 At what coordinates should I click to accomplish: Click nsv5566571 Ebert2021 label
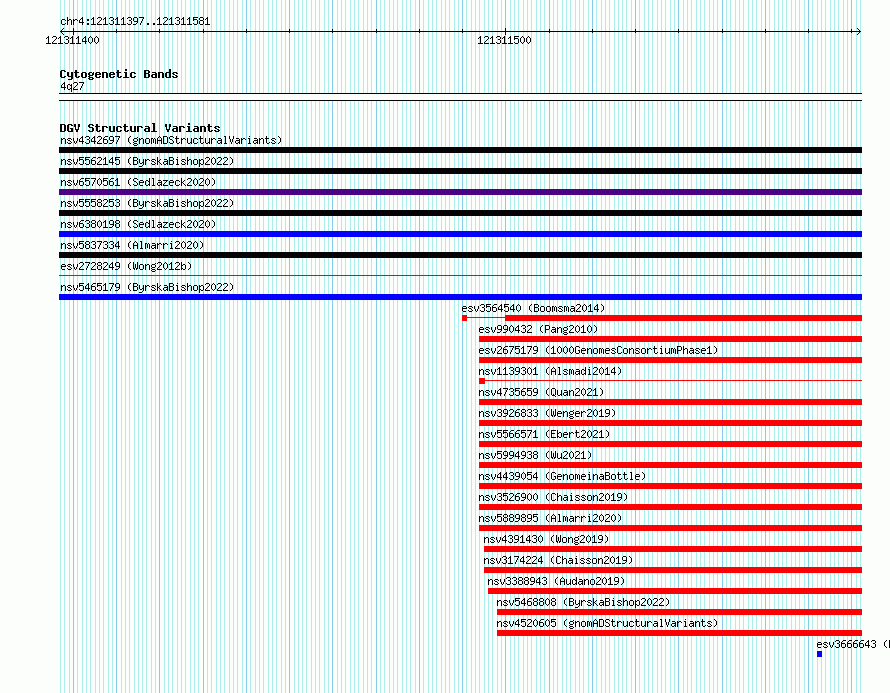(544, 434)
